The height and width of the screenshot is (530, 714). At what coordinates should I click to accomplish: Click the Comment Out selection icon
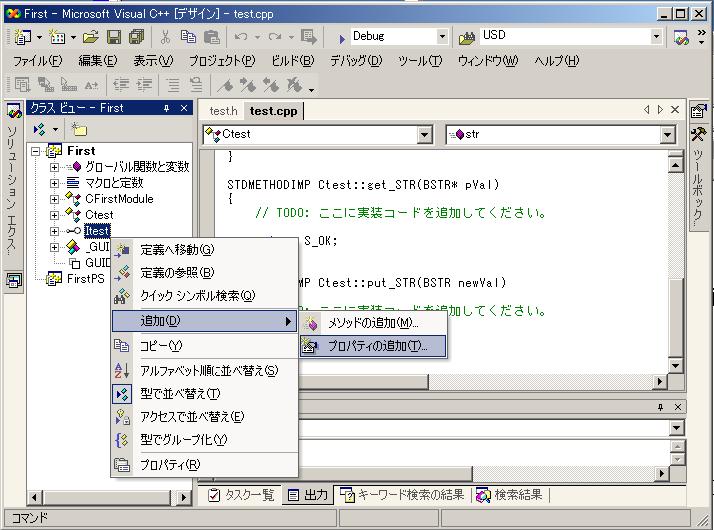point(173,85)
